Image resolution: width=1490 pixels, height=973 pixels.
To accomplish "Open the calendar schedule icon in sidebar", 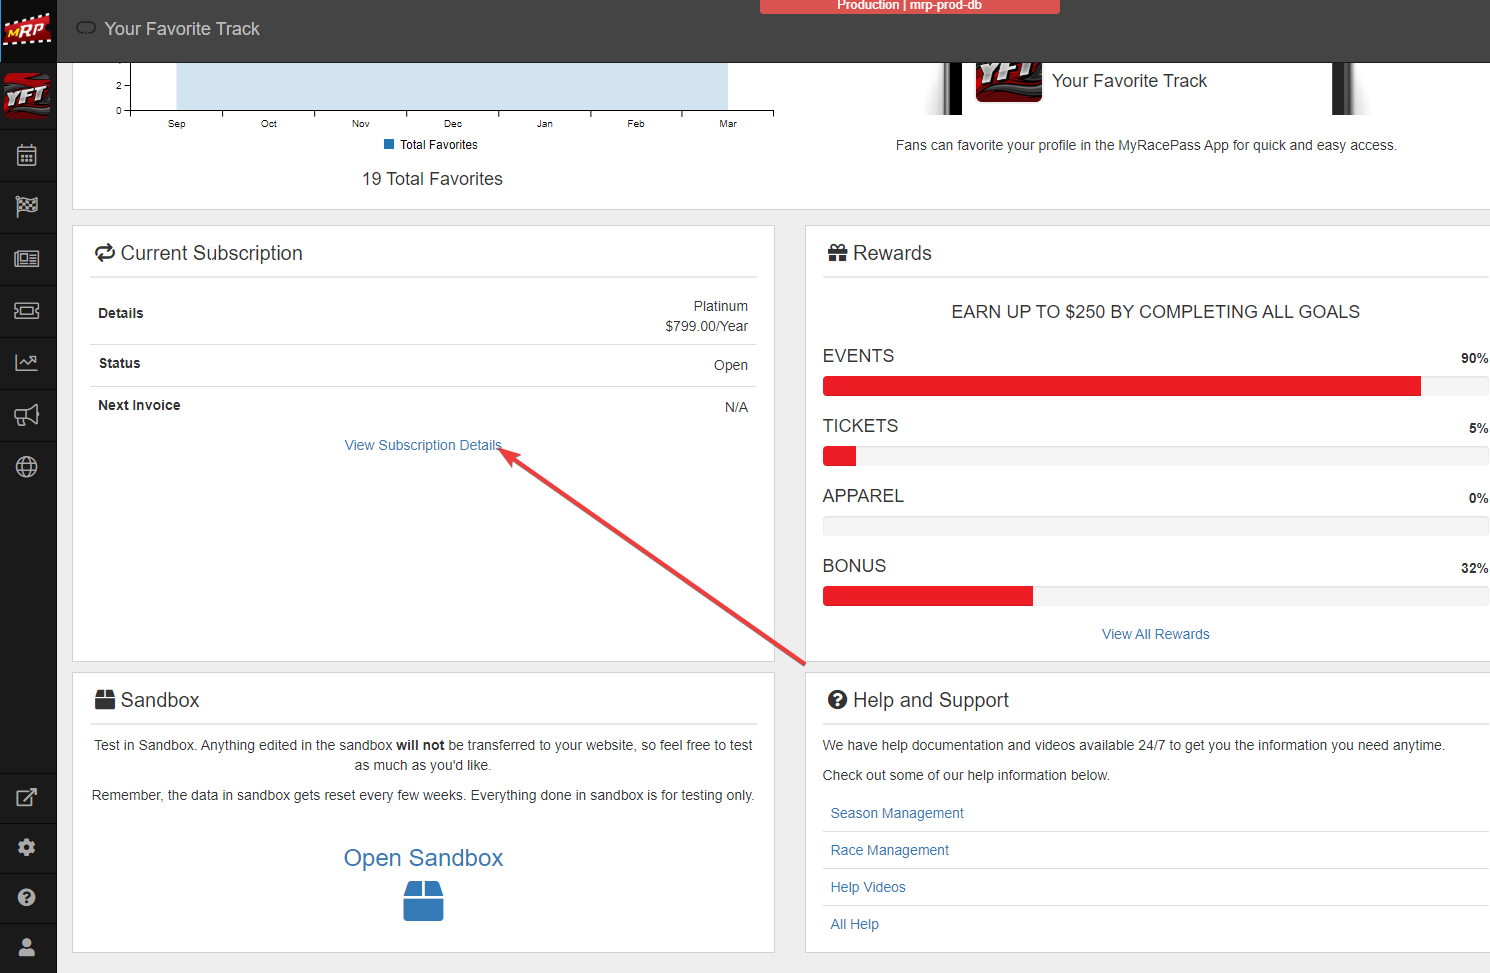I will click(27, 156).
